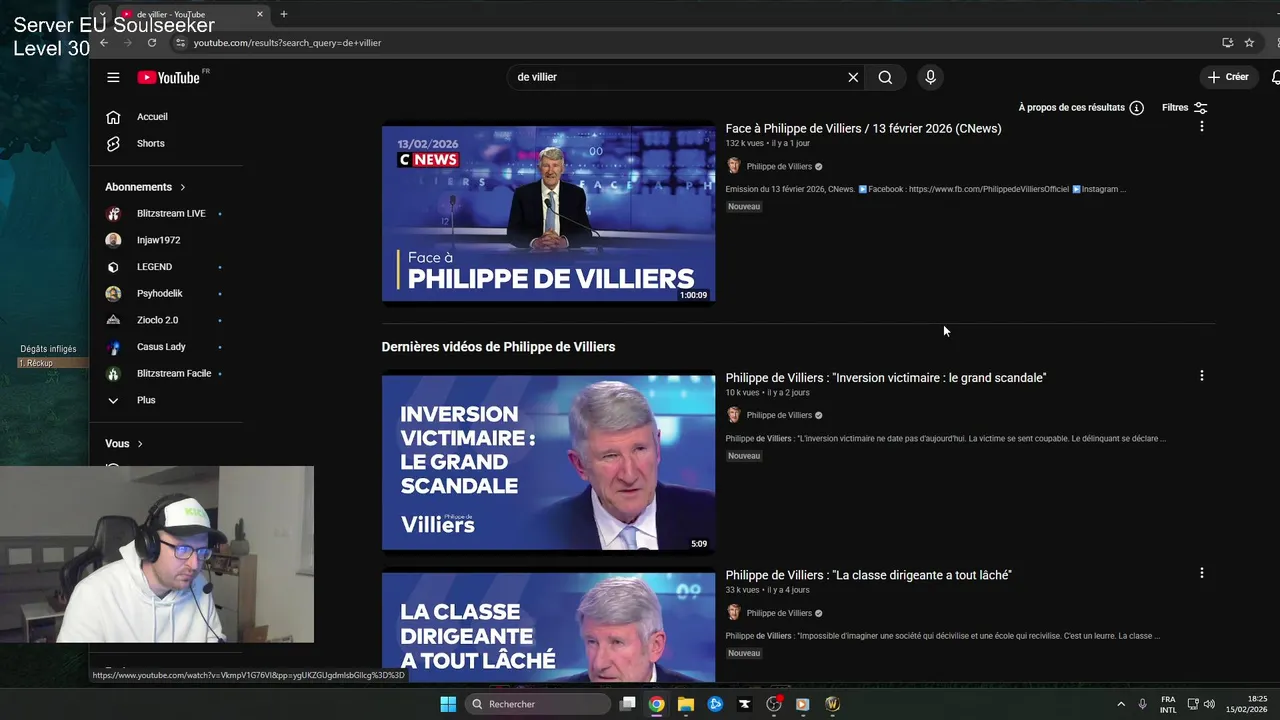
Task: Start voice search with the microphone
Action: pyautogui.click(x=930, y=77)
